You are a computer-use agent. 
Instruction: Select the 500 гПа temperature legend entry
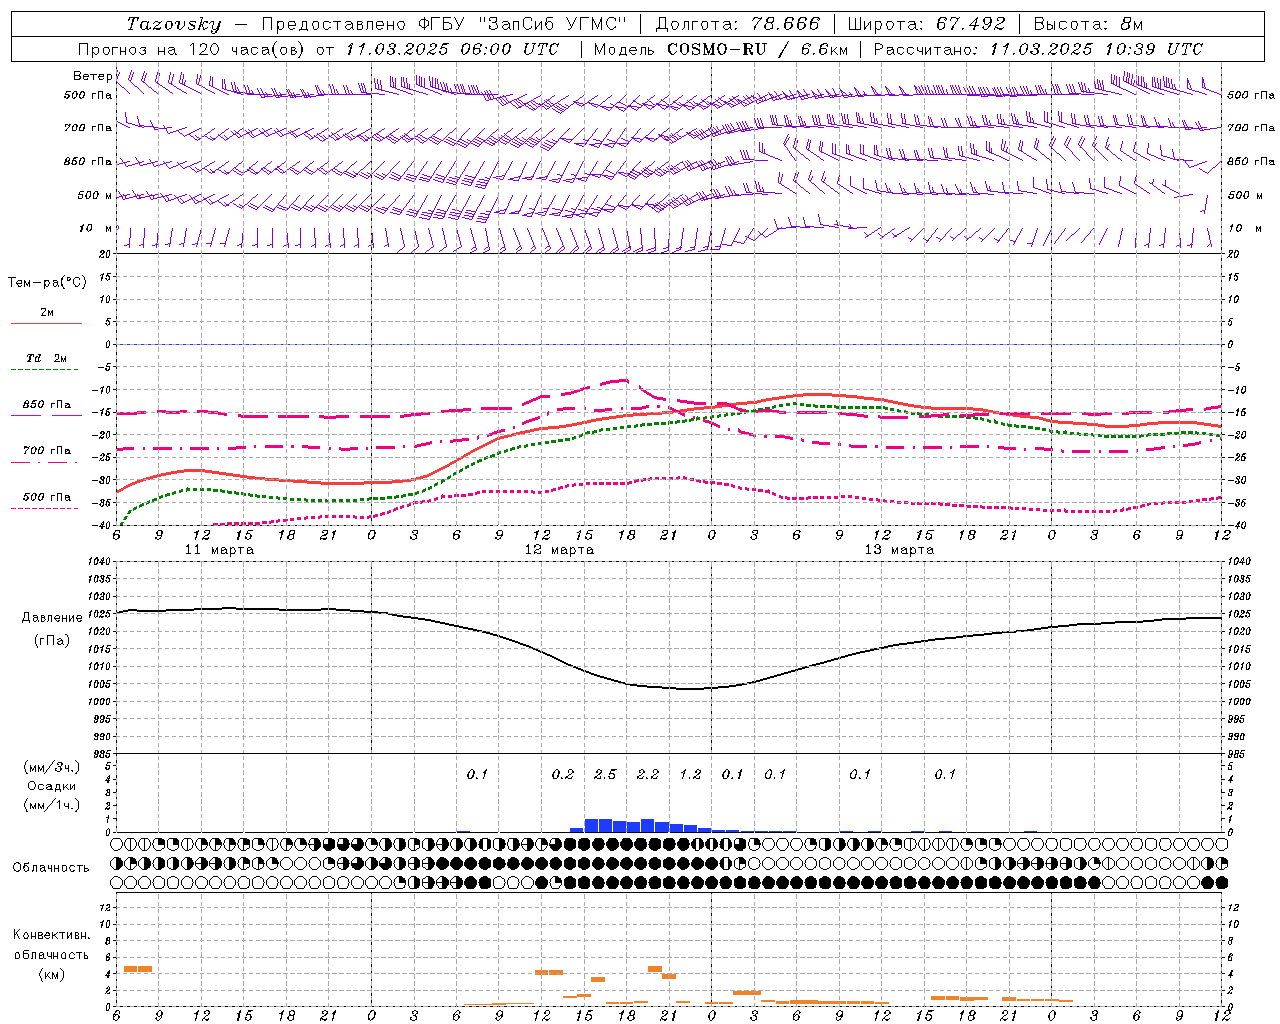click(x=47, y=497)
